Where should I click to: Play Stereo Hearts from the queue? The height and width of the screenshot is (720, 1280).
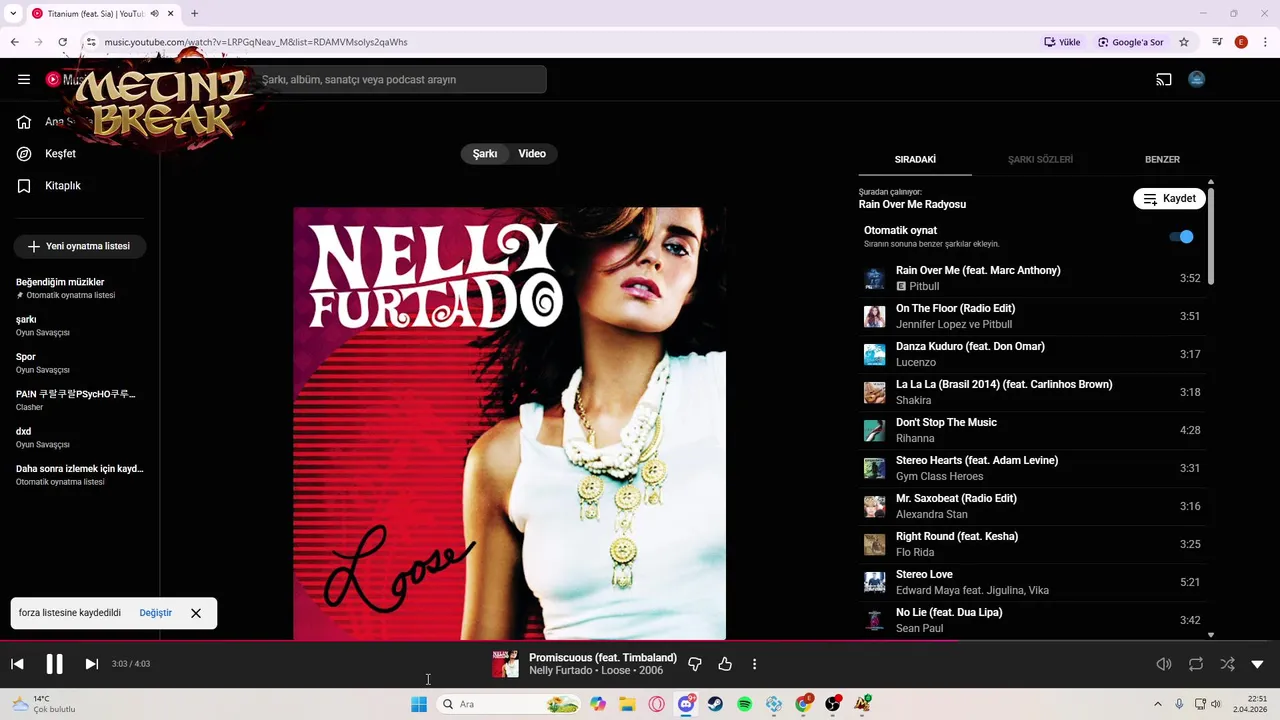[1032, 468]
